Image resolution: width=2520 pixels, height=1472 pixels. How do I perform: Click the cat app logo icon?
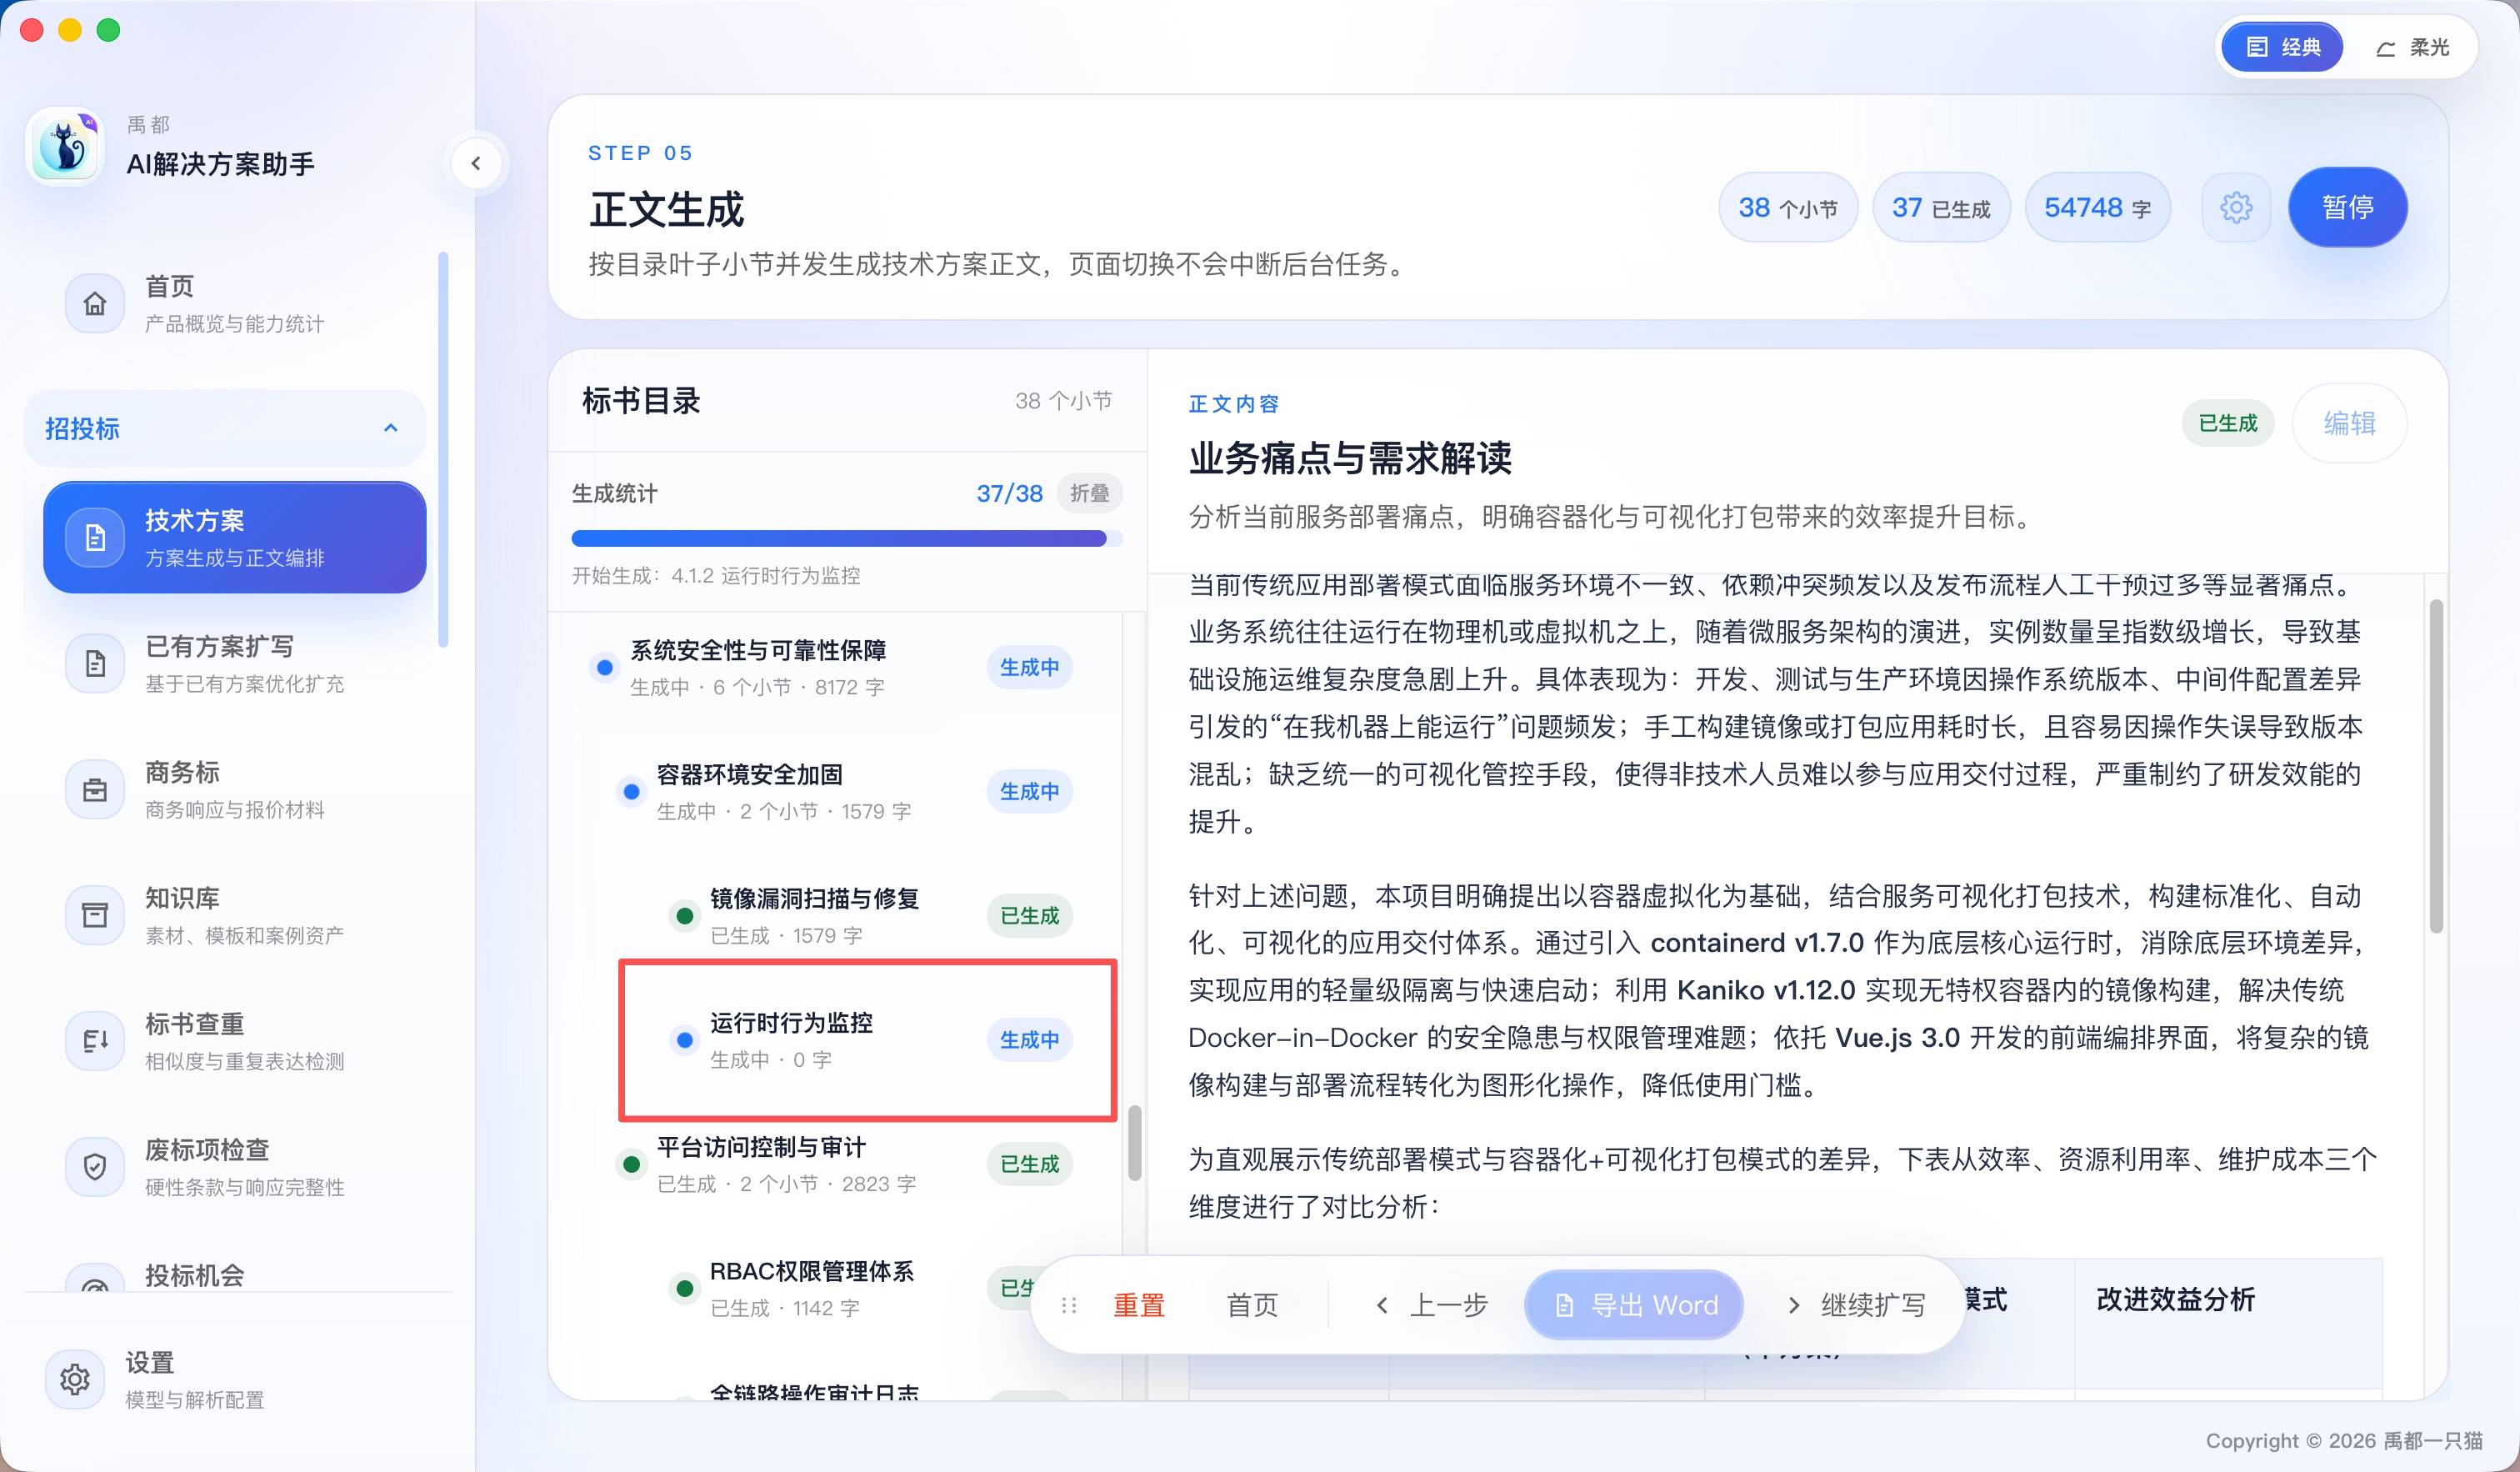[x=65, y=146]
